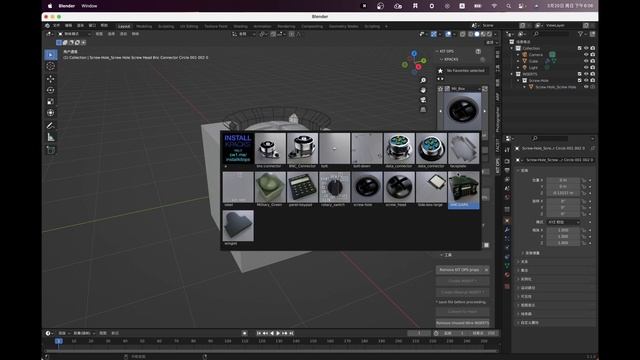Select solid viewport shading mode

point(477,34)
